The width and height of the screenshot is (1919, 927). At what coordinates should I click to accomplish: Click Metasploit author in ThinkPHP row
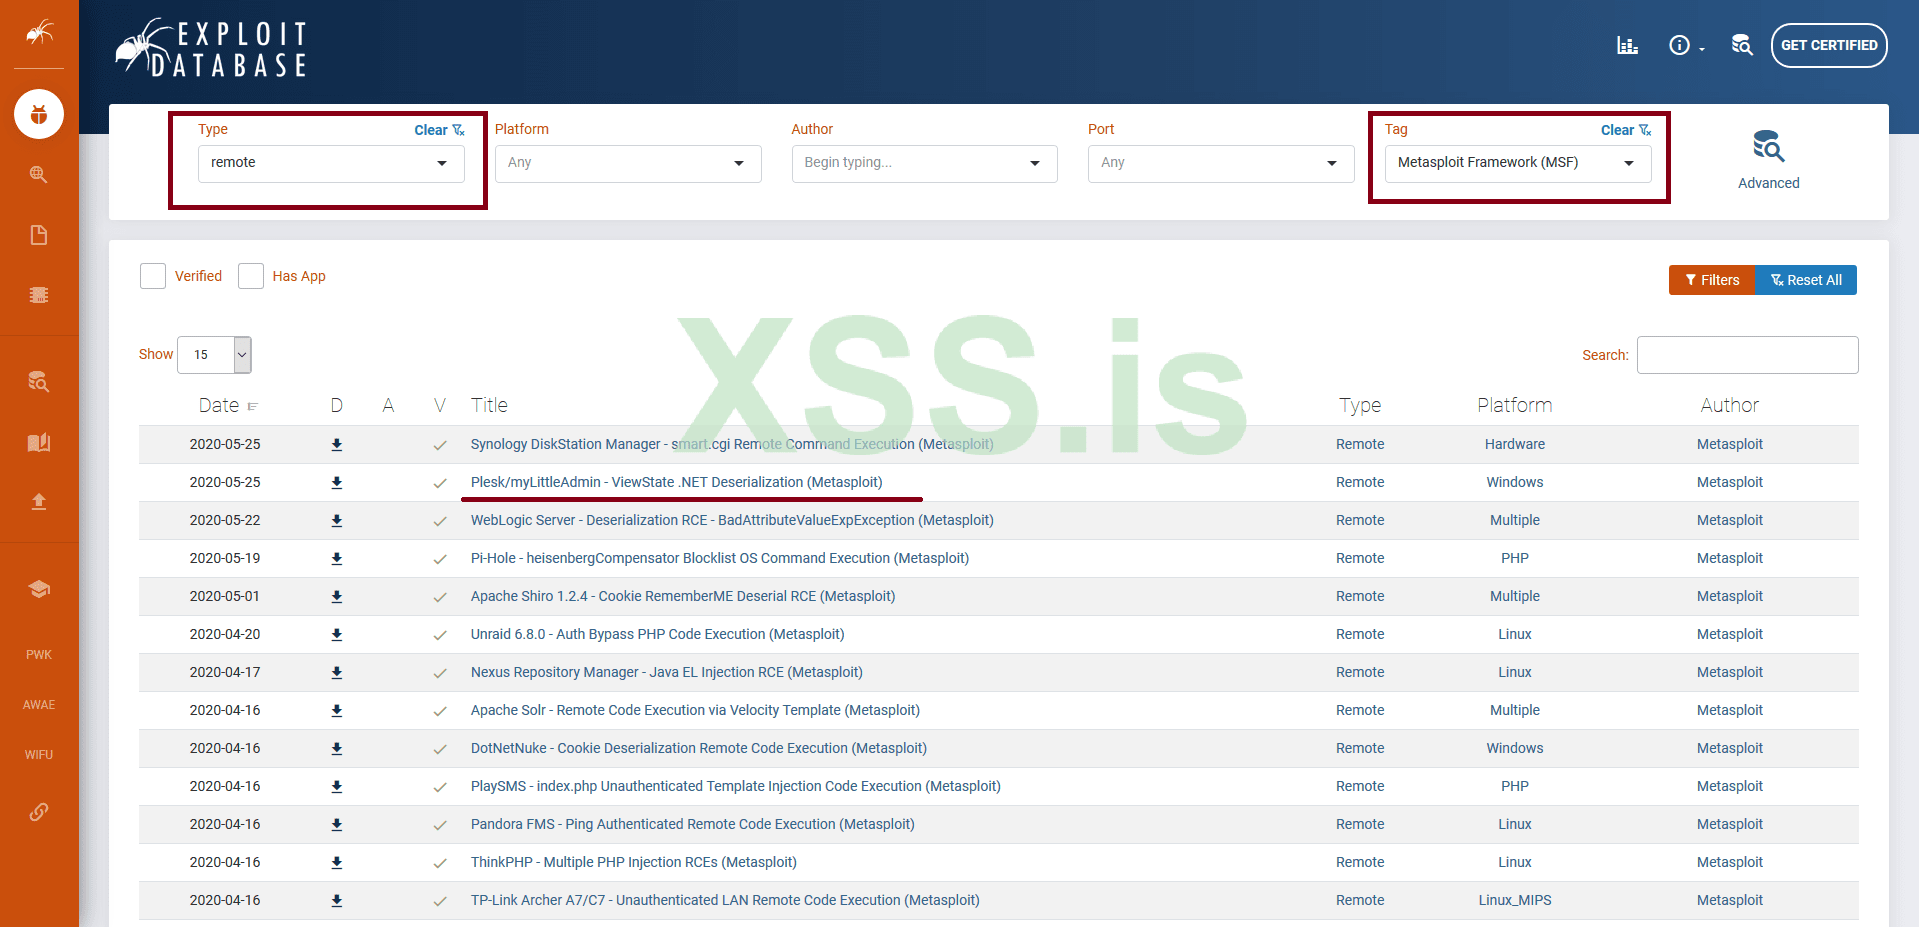1729,862
